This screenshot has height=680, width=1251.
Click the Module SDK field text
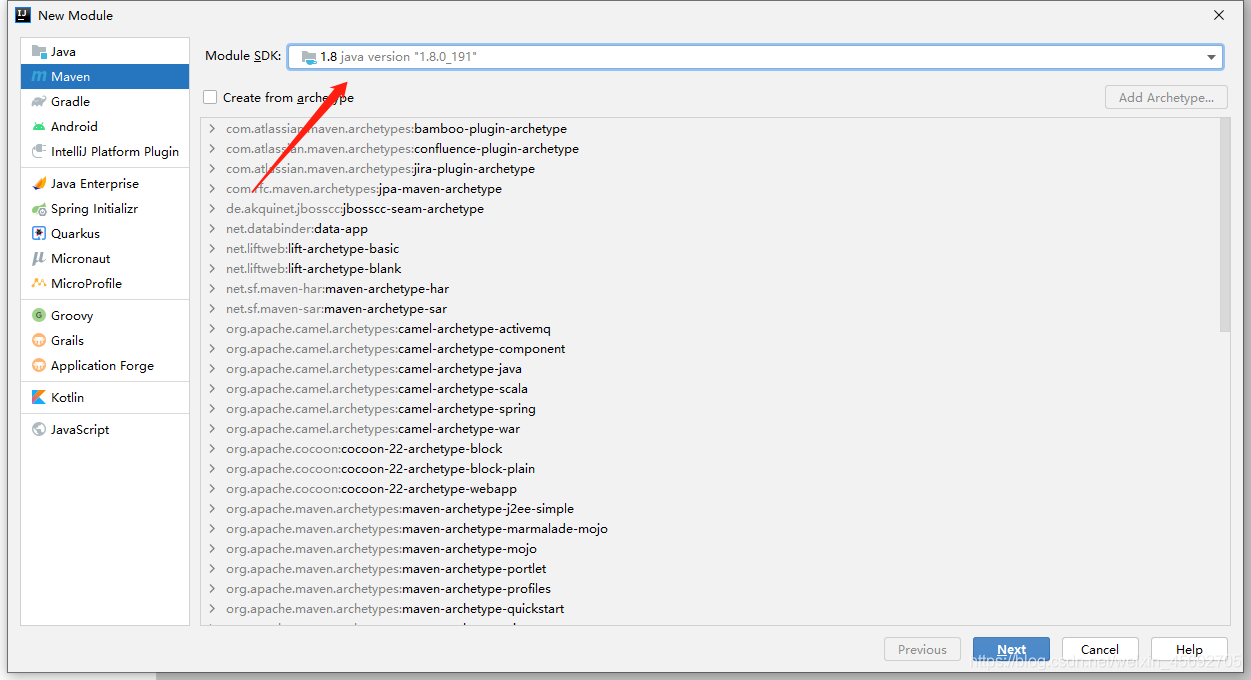pos(398,57)
